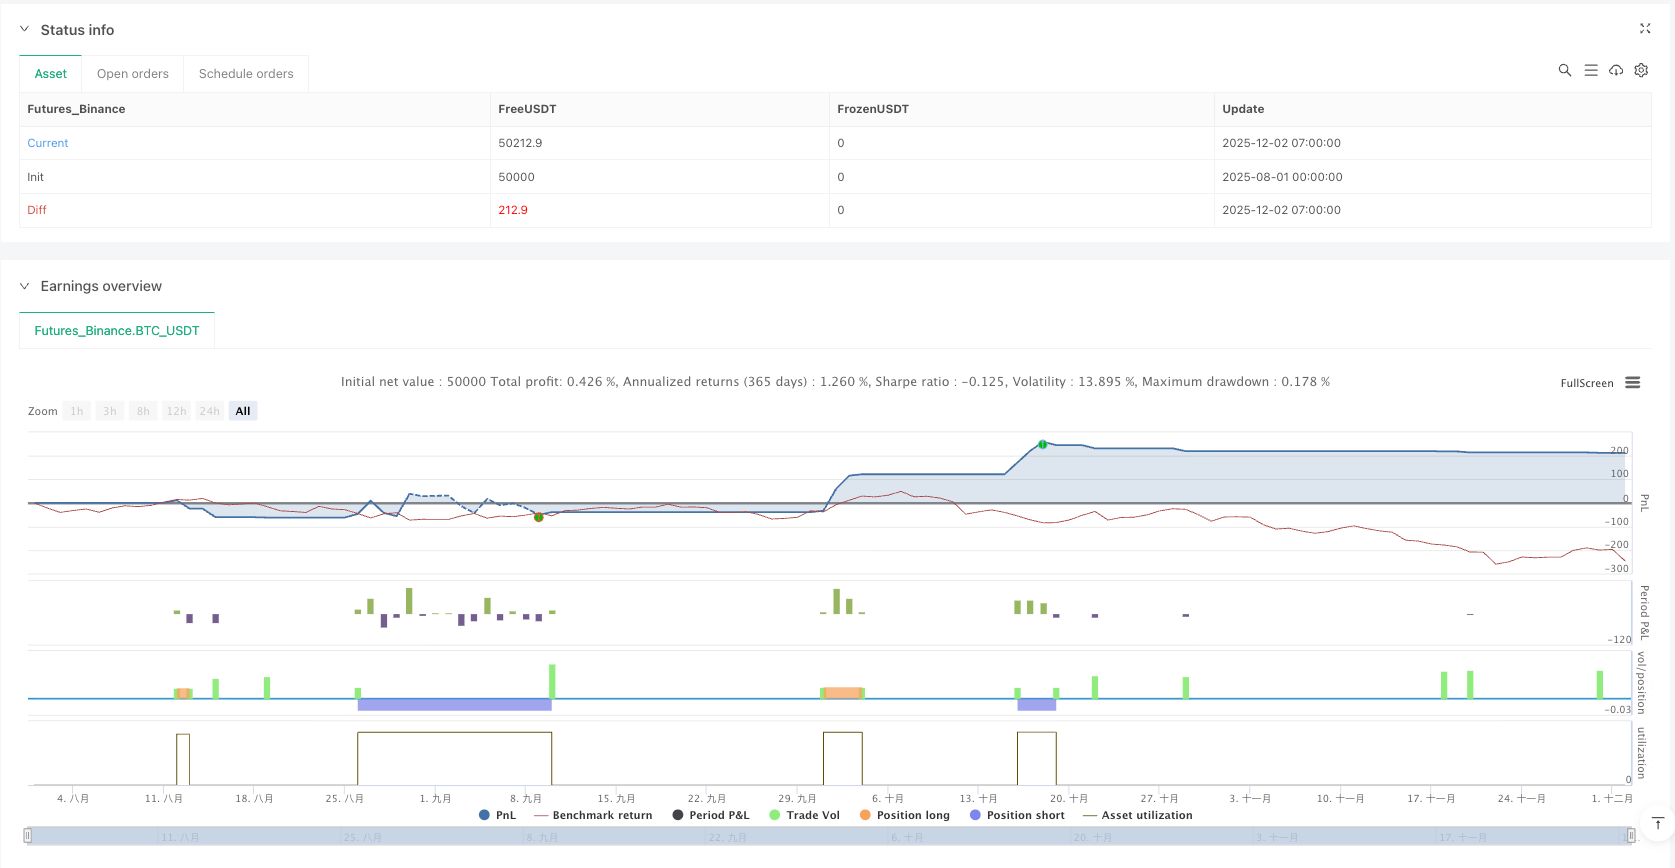Select the All zoom range button
The image size is (1675, 868).
242,411
